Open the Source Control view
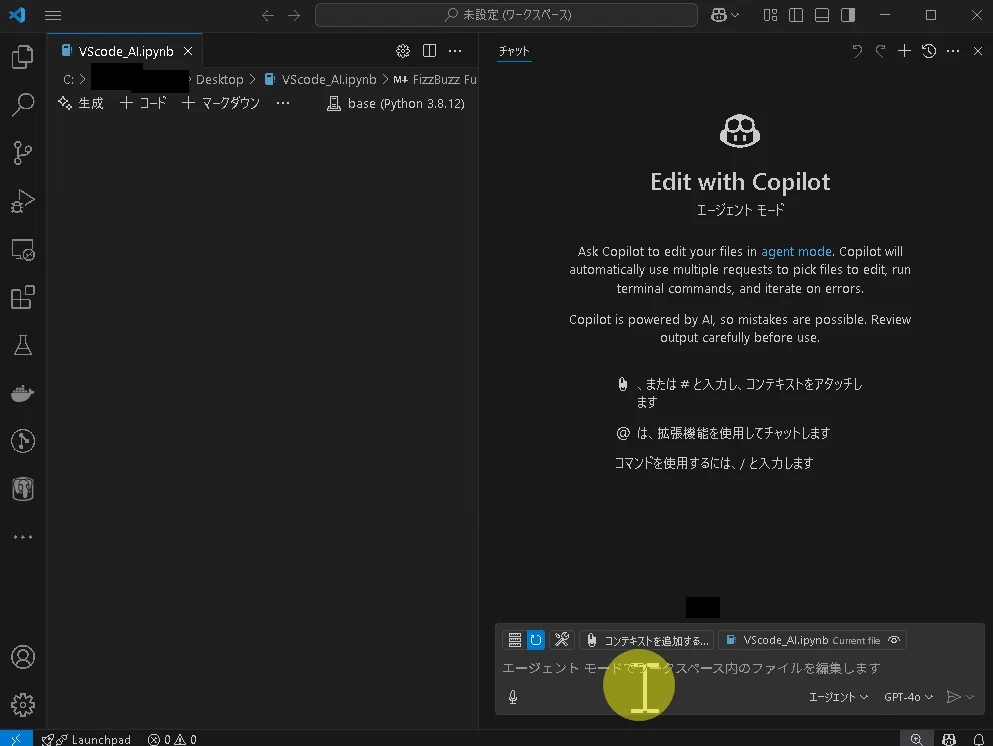 click(23, 153)
